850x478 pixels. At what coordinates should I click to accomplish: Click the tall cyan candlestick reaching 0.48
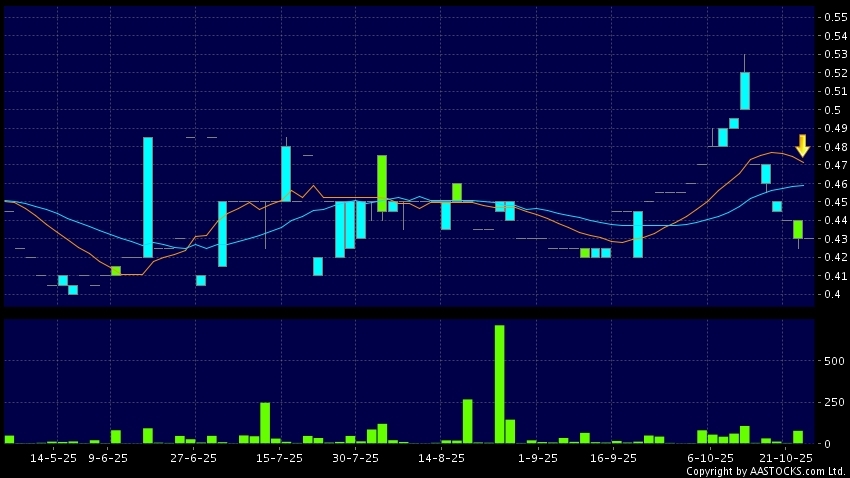pyautogui.click(x=148, y=197)
